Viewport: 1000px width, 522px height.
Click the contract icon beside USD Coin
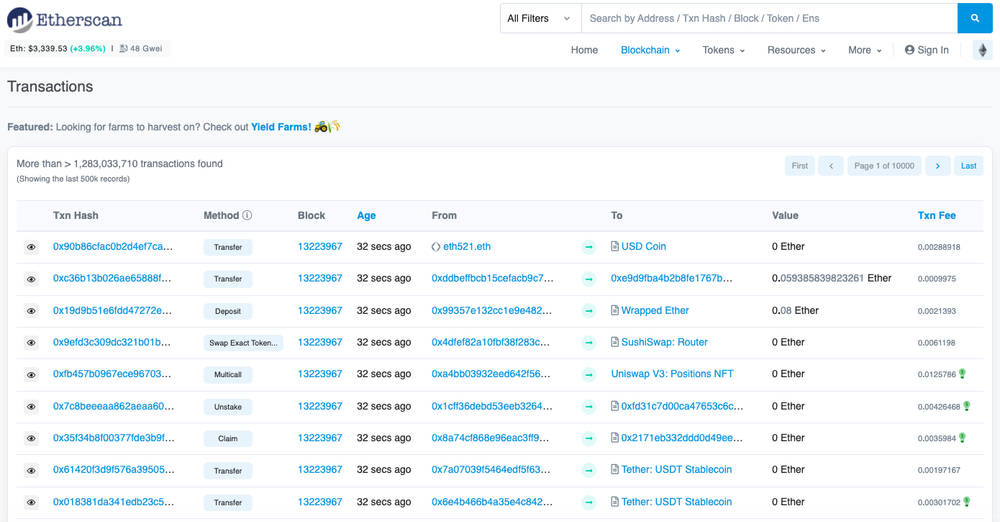pos(615,246)
